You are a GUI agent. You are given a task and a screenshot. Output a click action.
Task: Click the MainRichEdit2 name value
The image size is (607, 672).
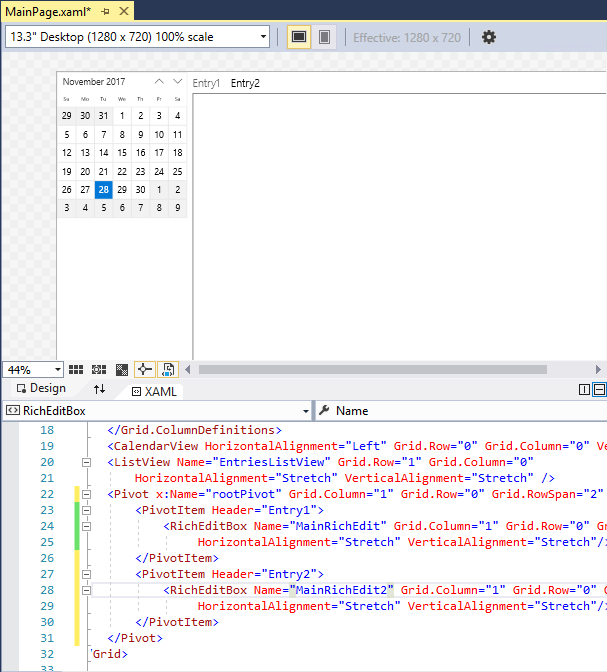point(342,590)
